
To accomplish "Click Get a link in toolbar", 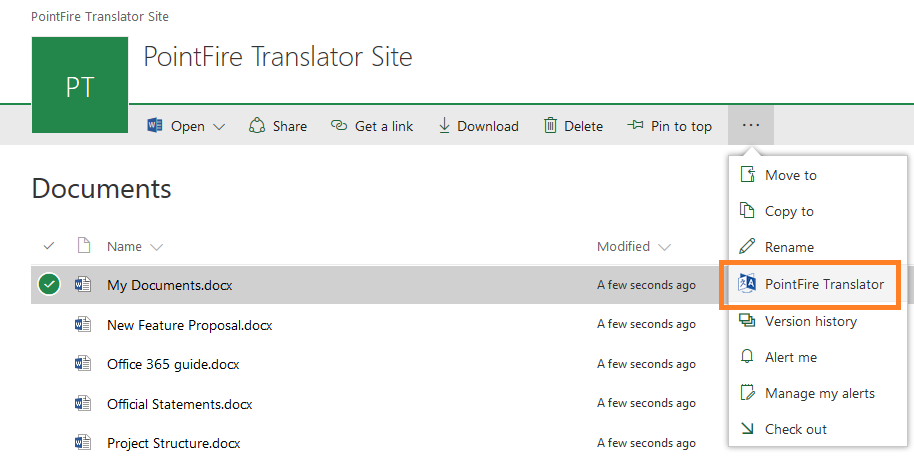I will coord(372,125).
